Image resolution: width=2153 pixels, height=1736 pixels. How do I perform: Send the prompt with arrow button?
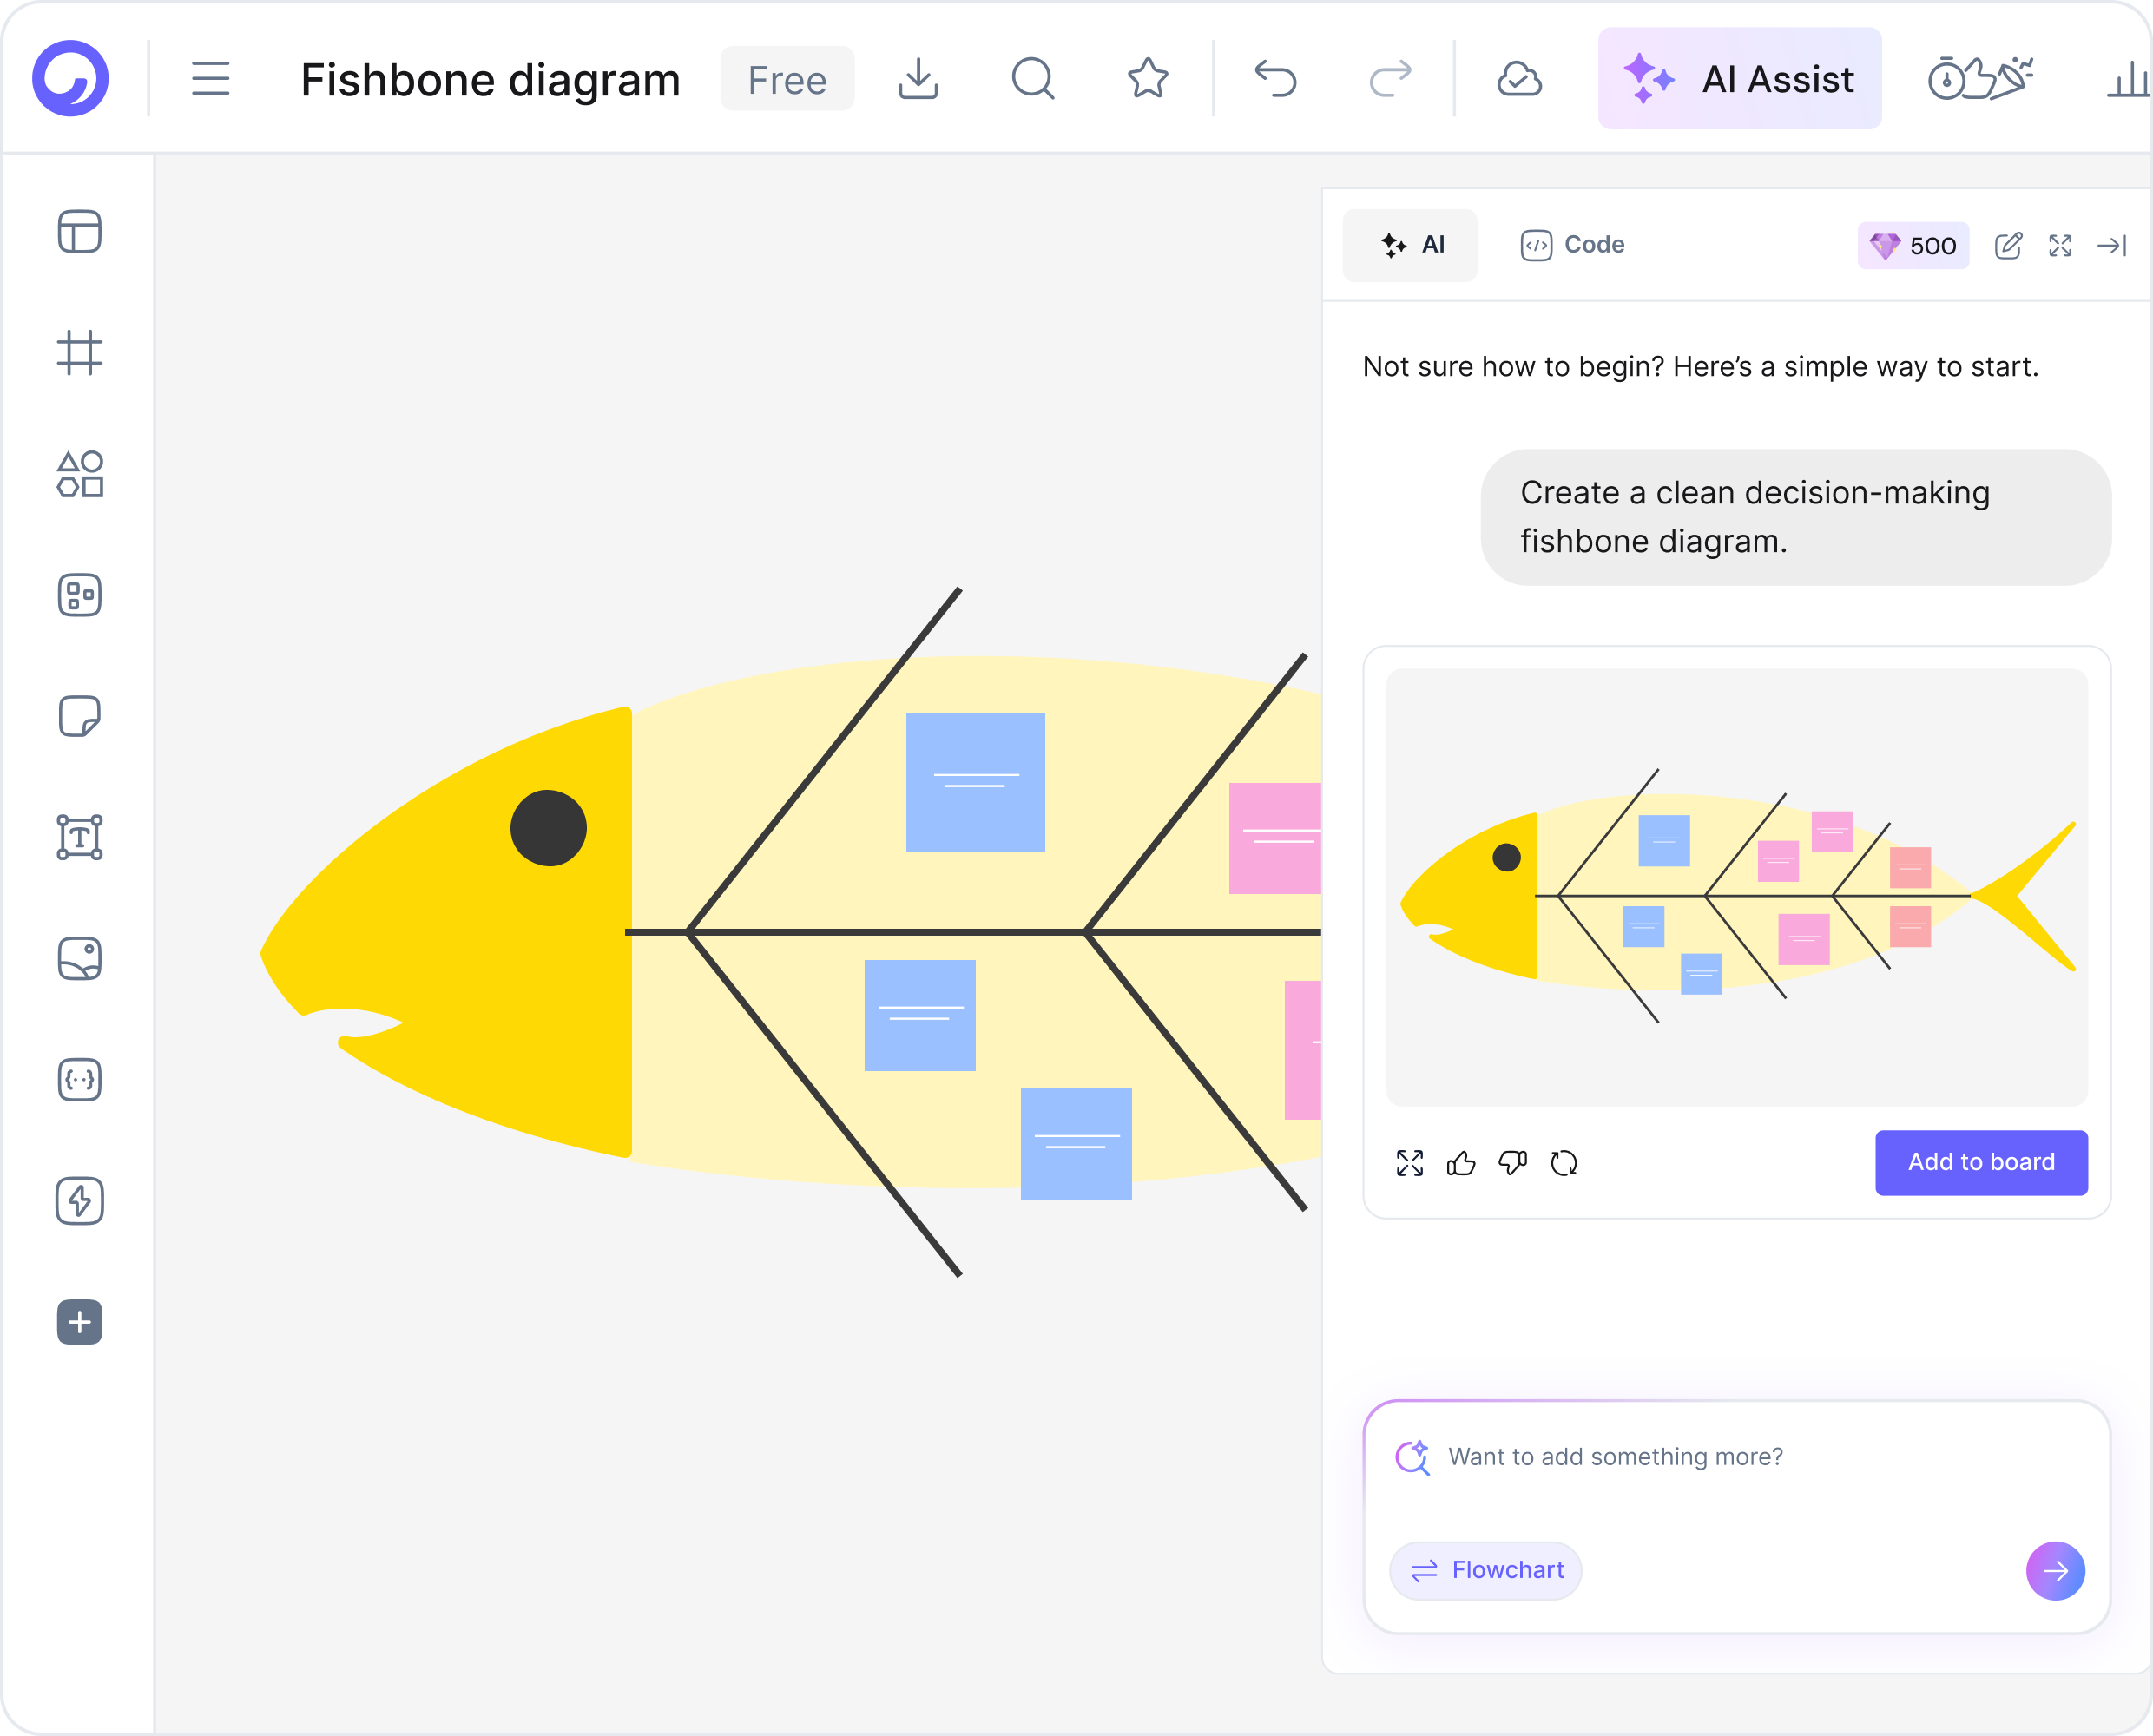click(x=2055, y=1570)
